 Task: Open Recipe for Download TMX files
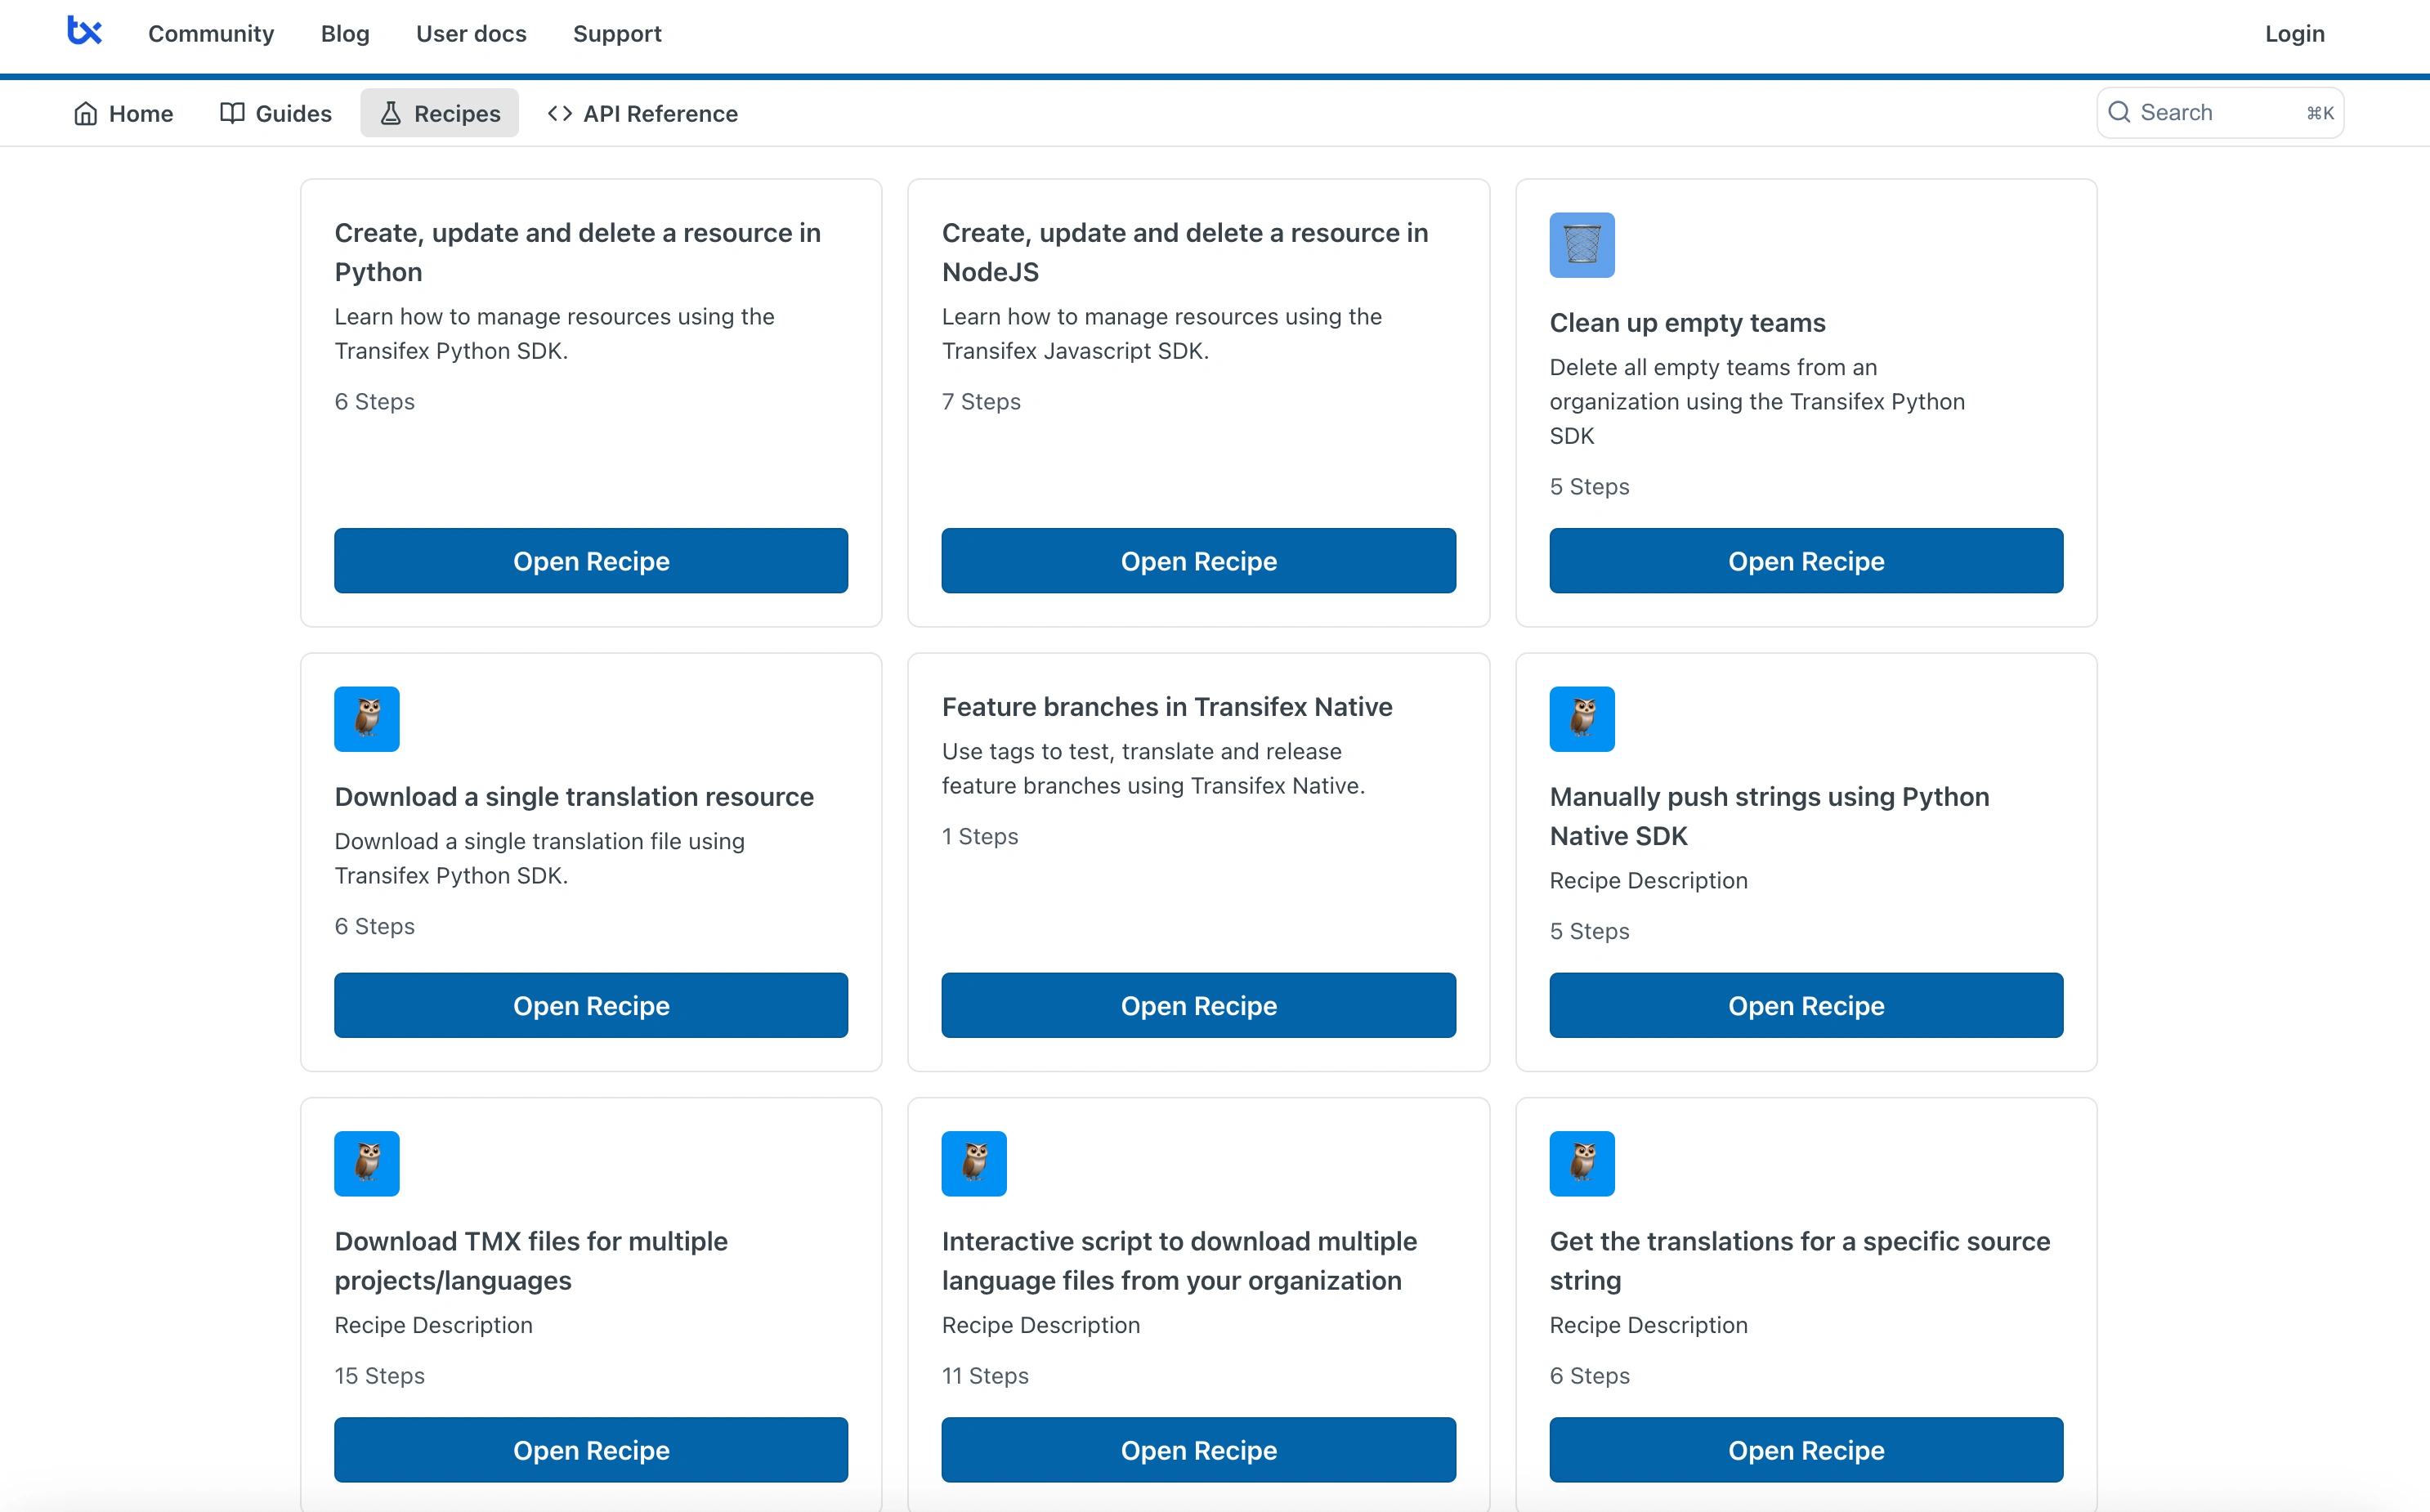click(591, 1450)
